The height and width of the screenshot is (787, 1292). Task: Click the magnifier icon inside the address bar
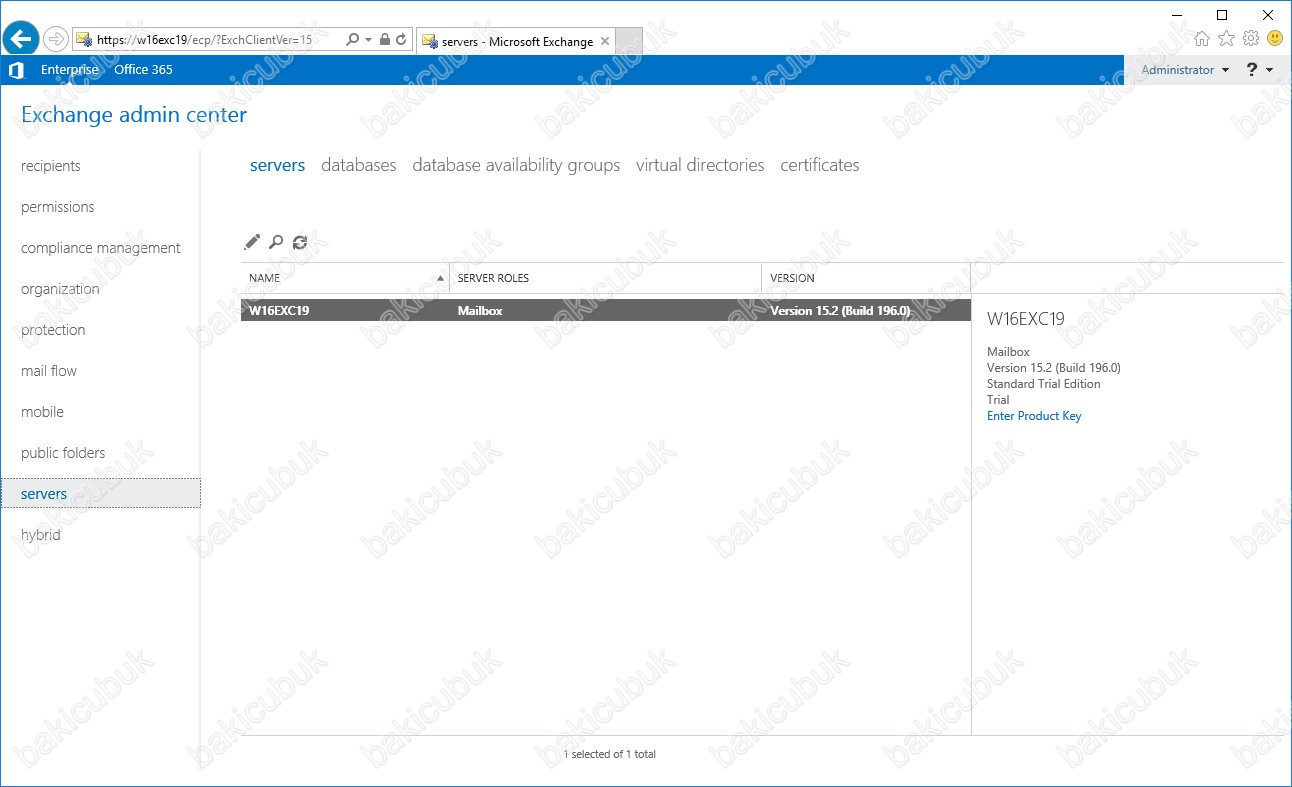pos(352,40)
